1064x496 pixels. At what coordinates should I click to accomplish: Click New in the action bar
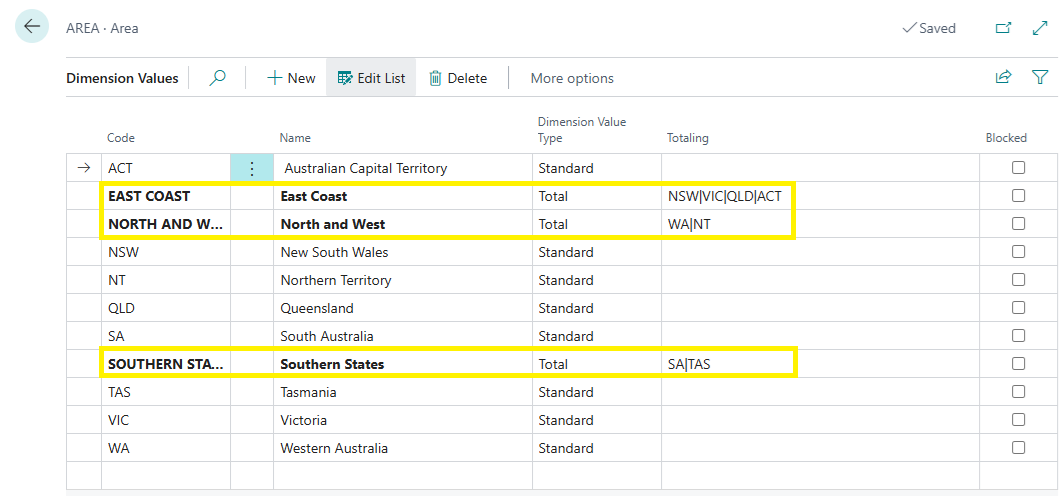click(x=291, y=78)
